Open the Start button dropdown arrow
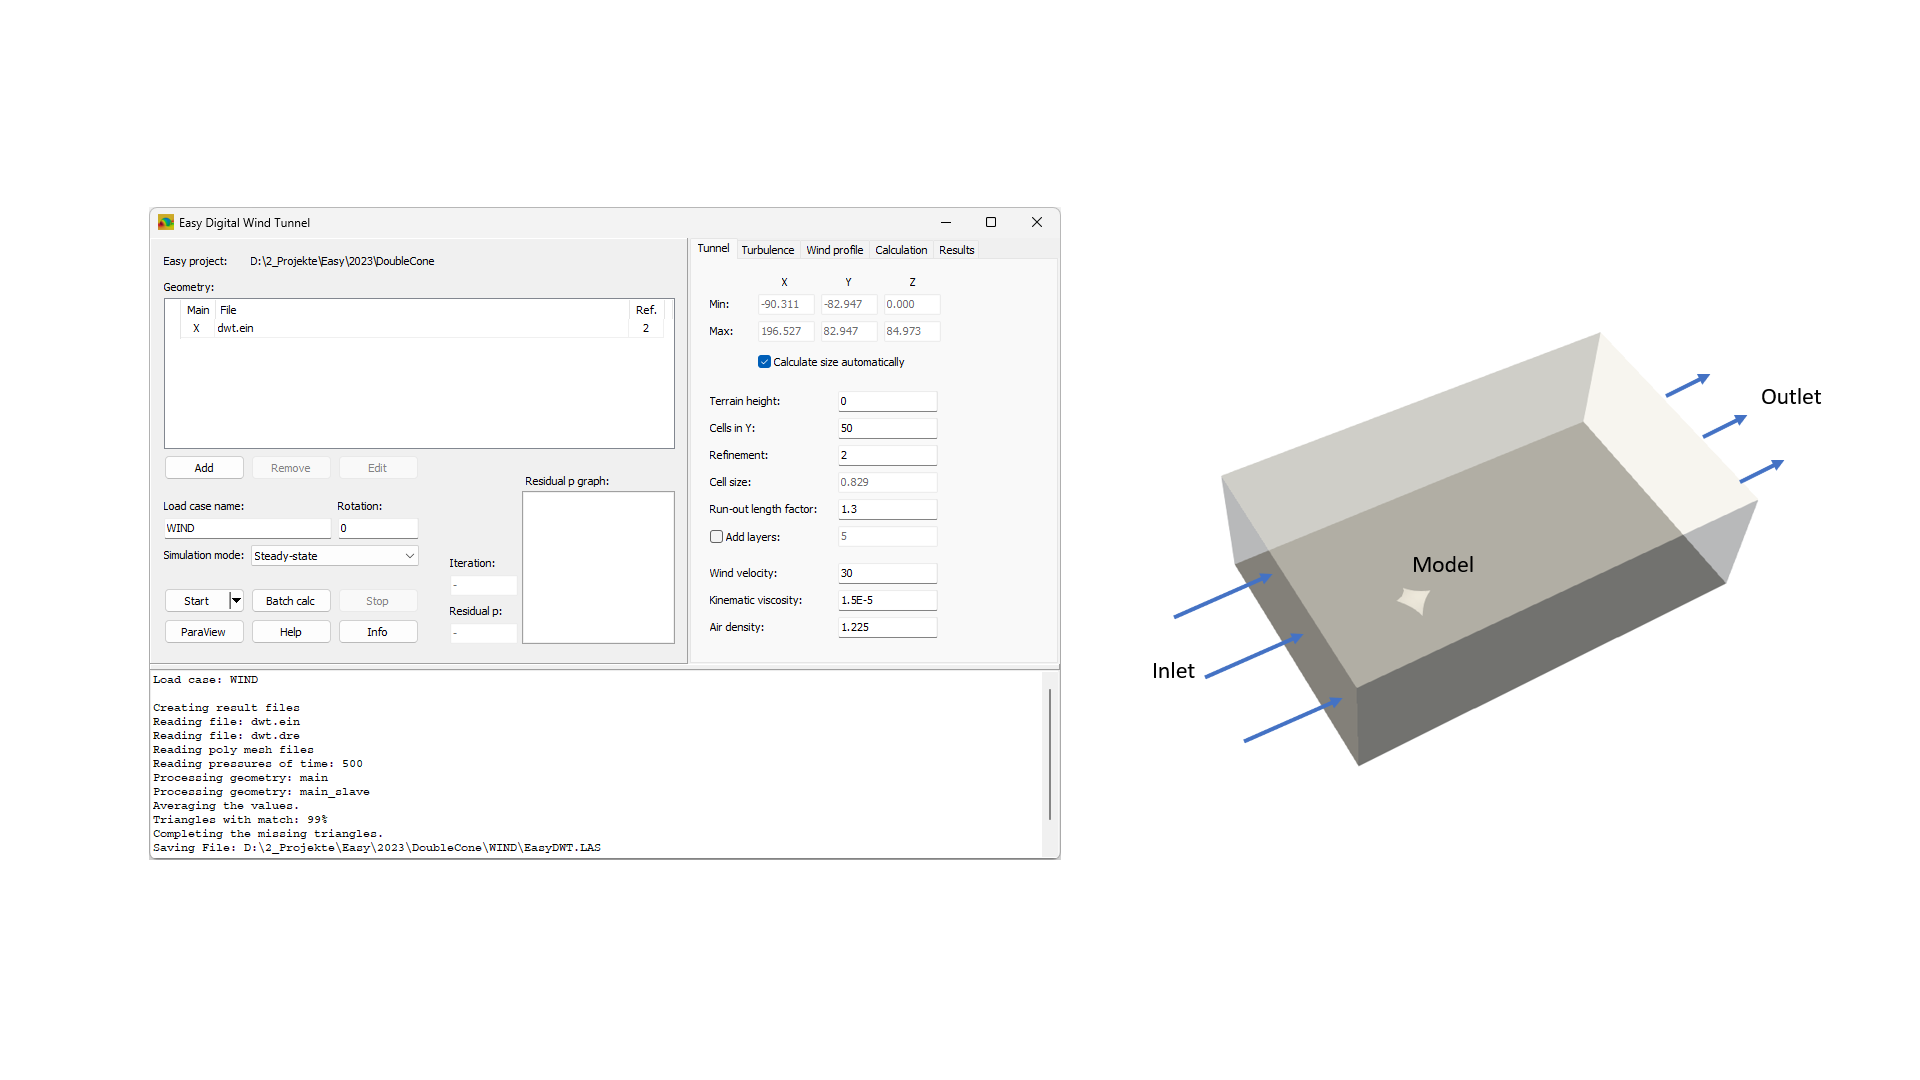This screenshot has height=1080, width=1920. click(236, 601)
